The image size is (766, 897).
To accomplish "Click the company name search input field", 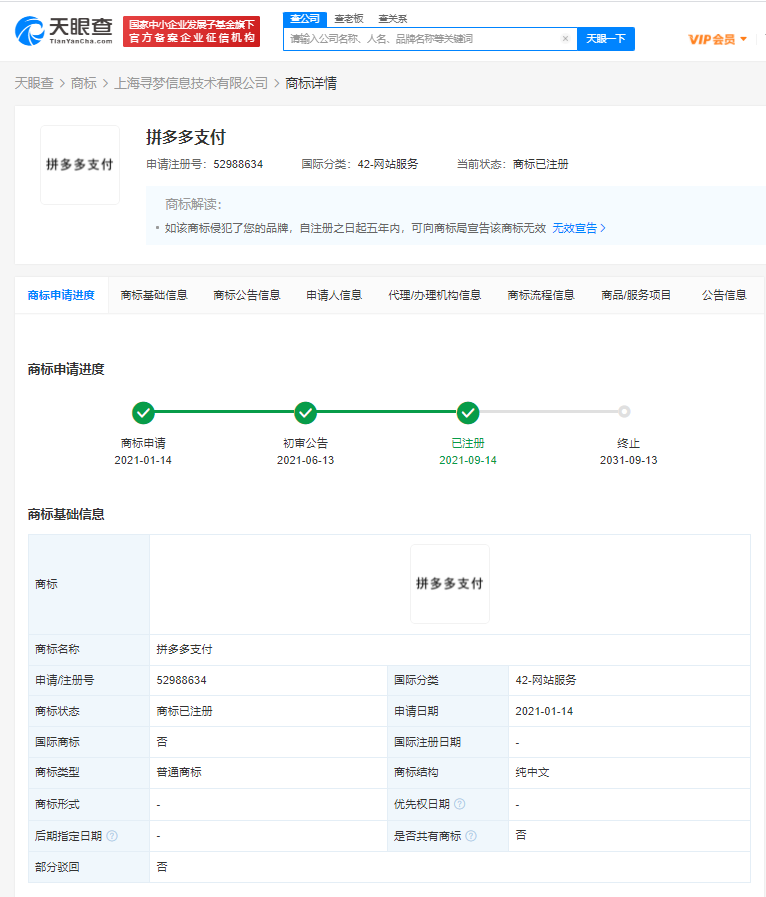I will pyautogui.click(x=420, y=39).
